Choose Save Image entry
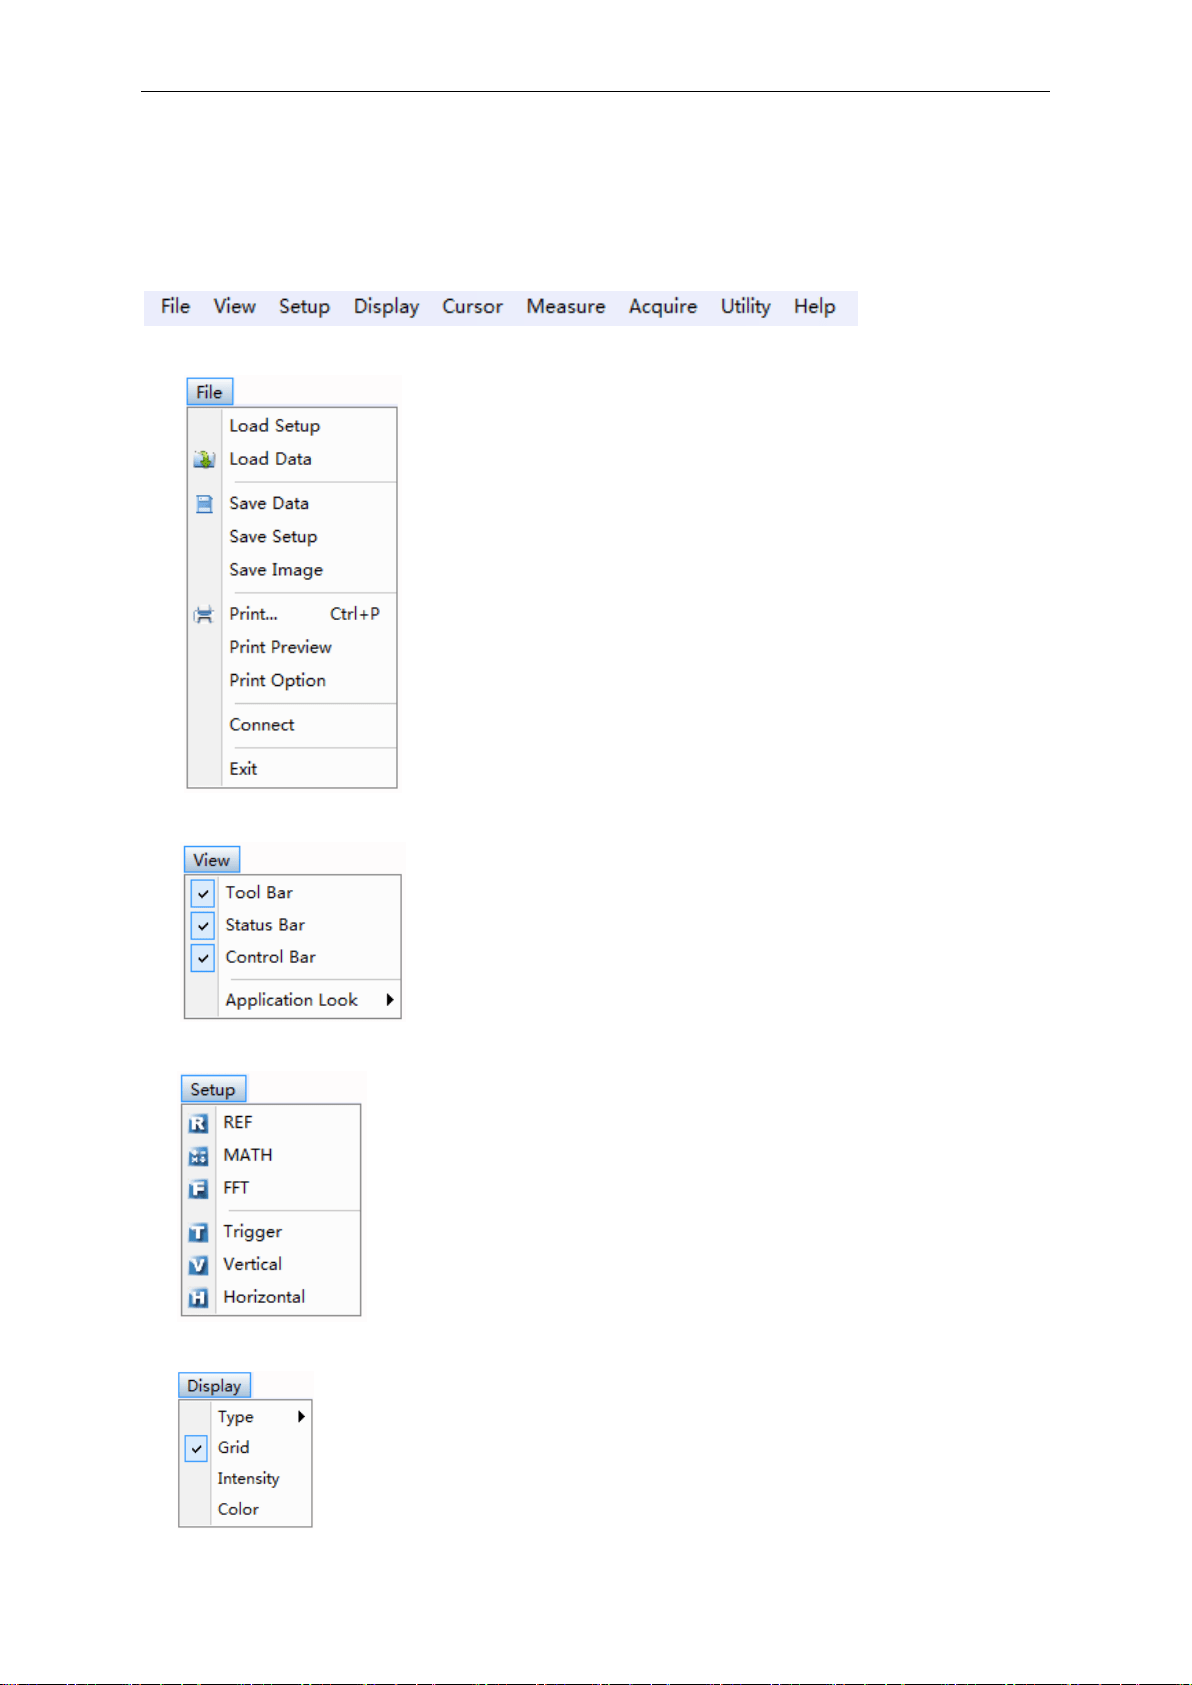The height and width of the screenshot is (1685, 1192). (292, 570)
